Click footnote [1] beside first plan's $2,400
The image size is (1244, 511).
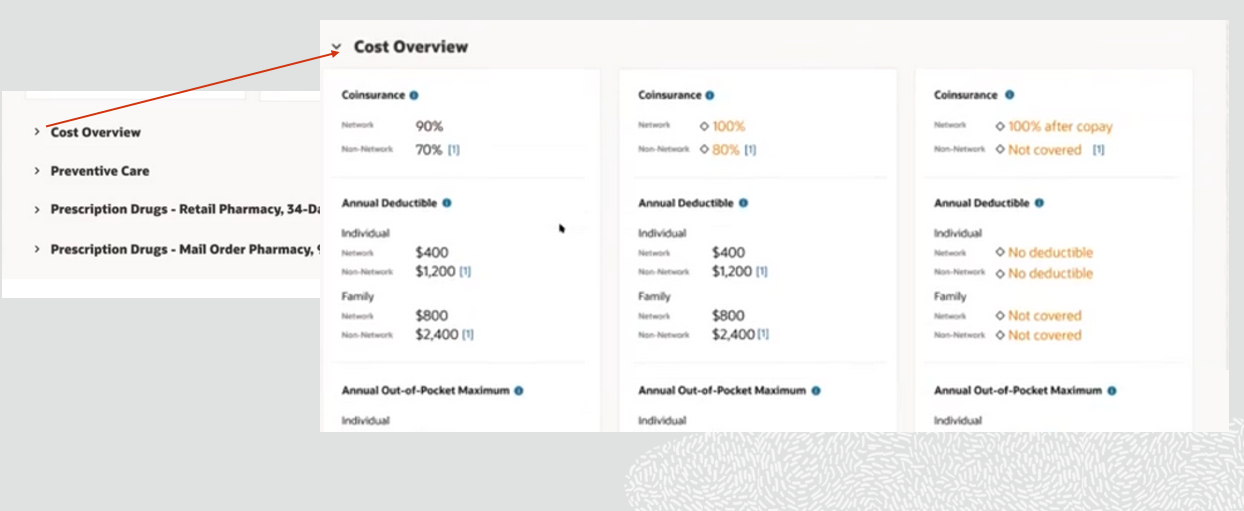pyautogui.click(x=467, y=335)
